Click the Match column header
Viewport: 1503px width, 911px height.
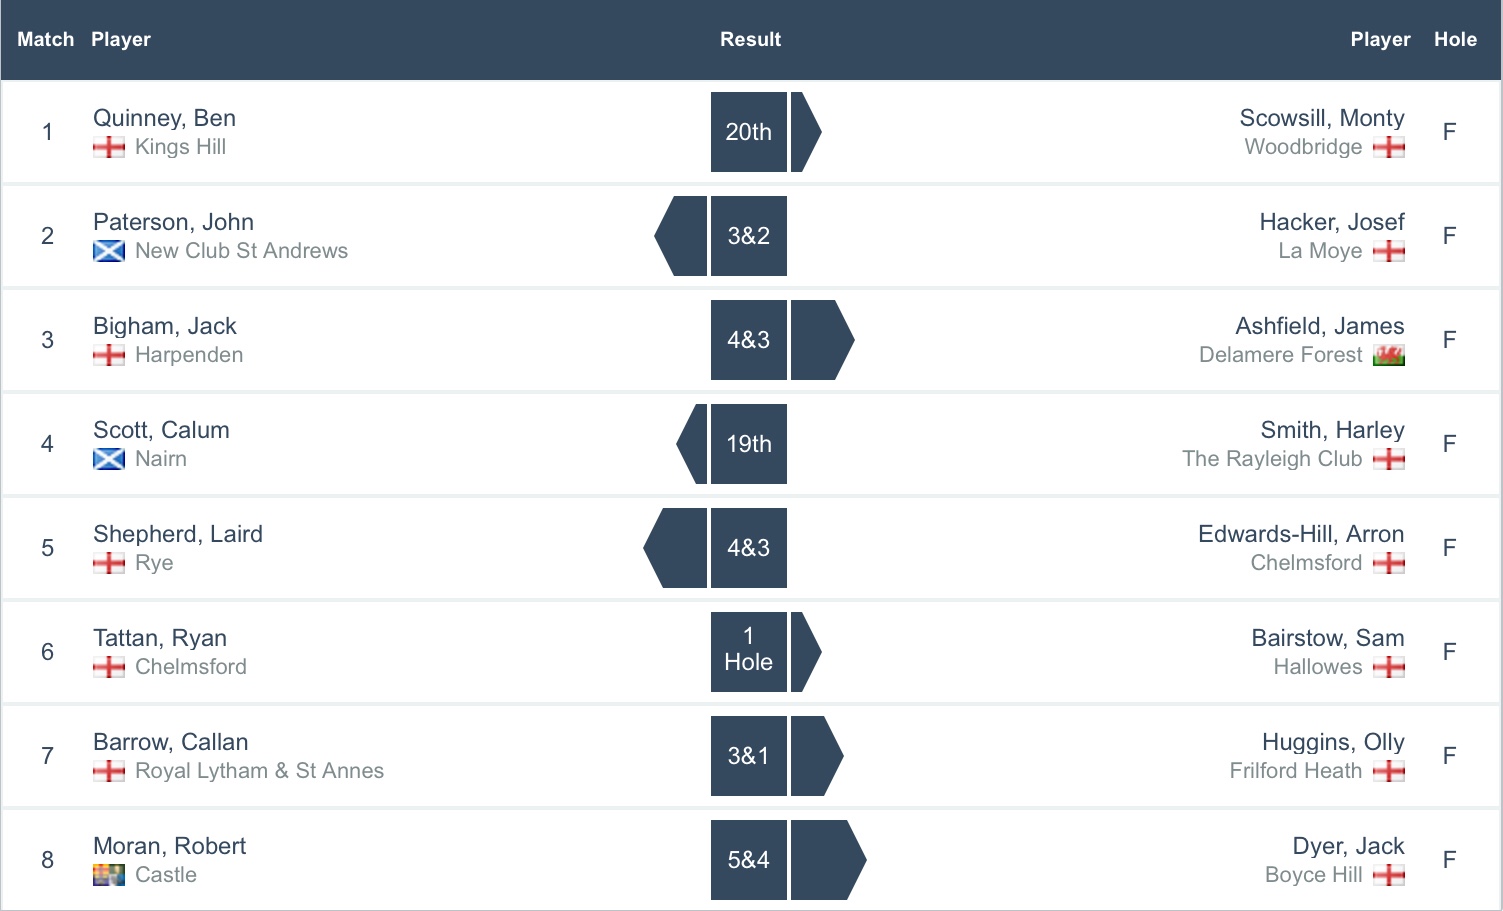45,39
